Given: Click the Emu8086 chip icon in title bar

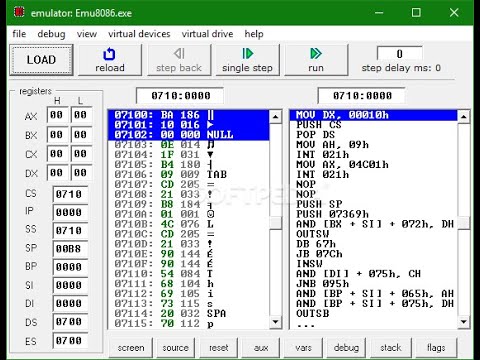Looking at the screenshot, I should pyautogui.click(x=19, y=12).
